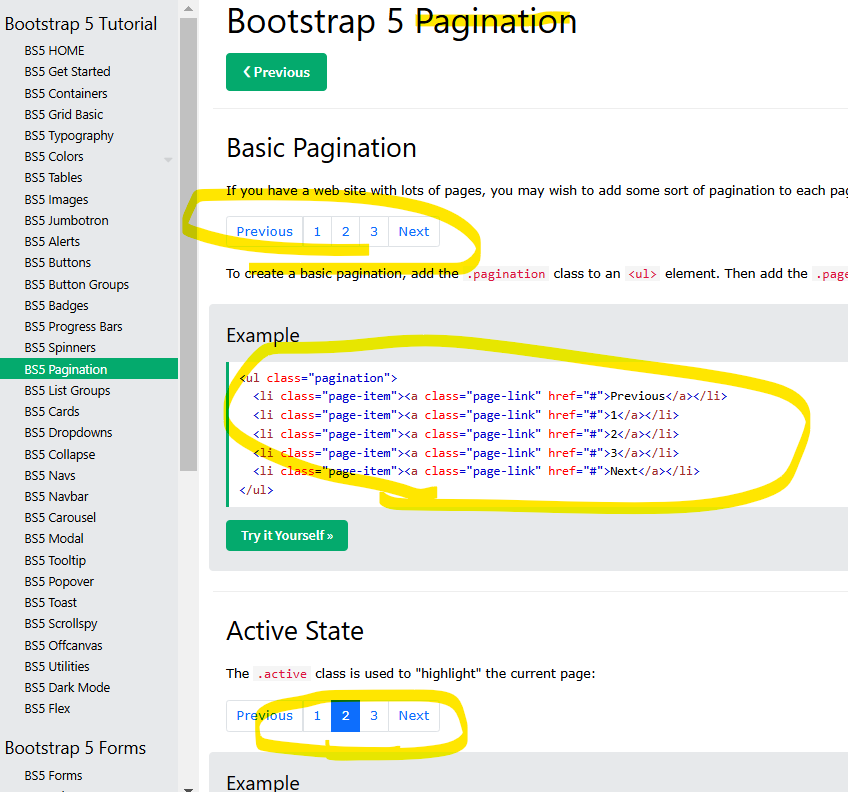Viewport: 848px width, 792px height.
Task: Click highlighted page 2 in Active State demo
Action: (x=346, y=716)
